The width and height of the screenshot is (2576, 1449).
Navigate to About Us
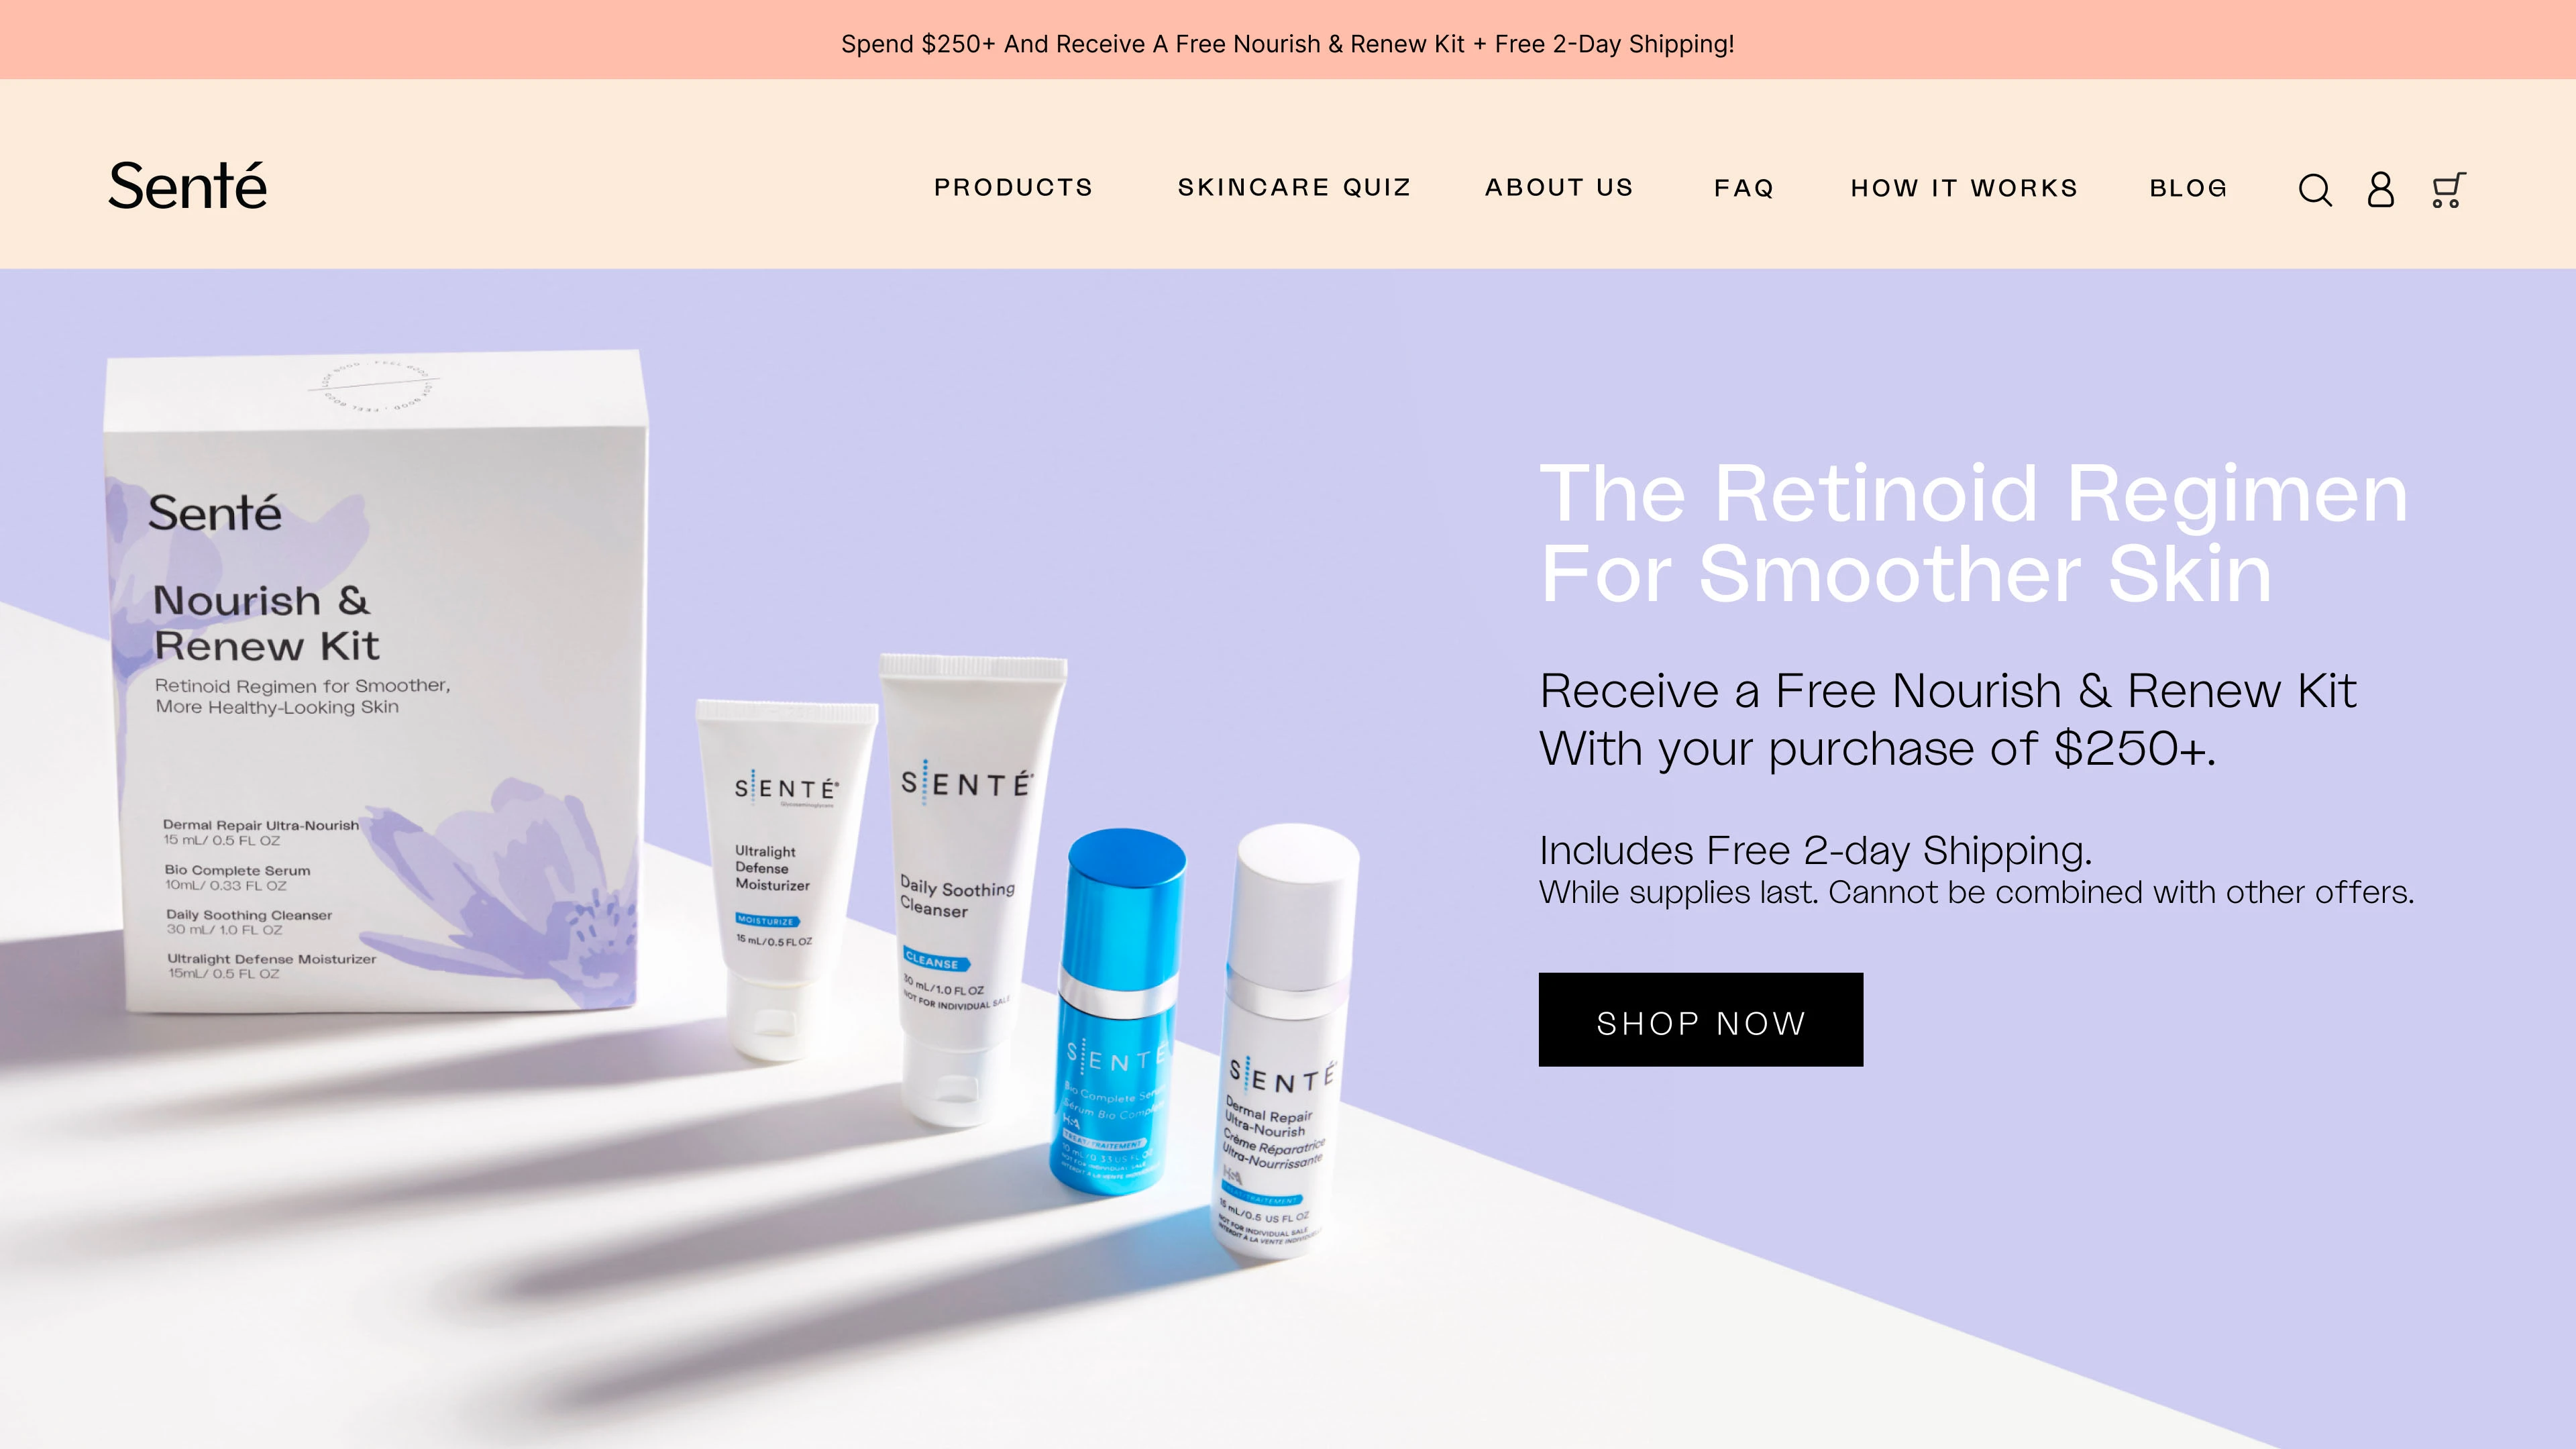point(1559,188)
